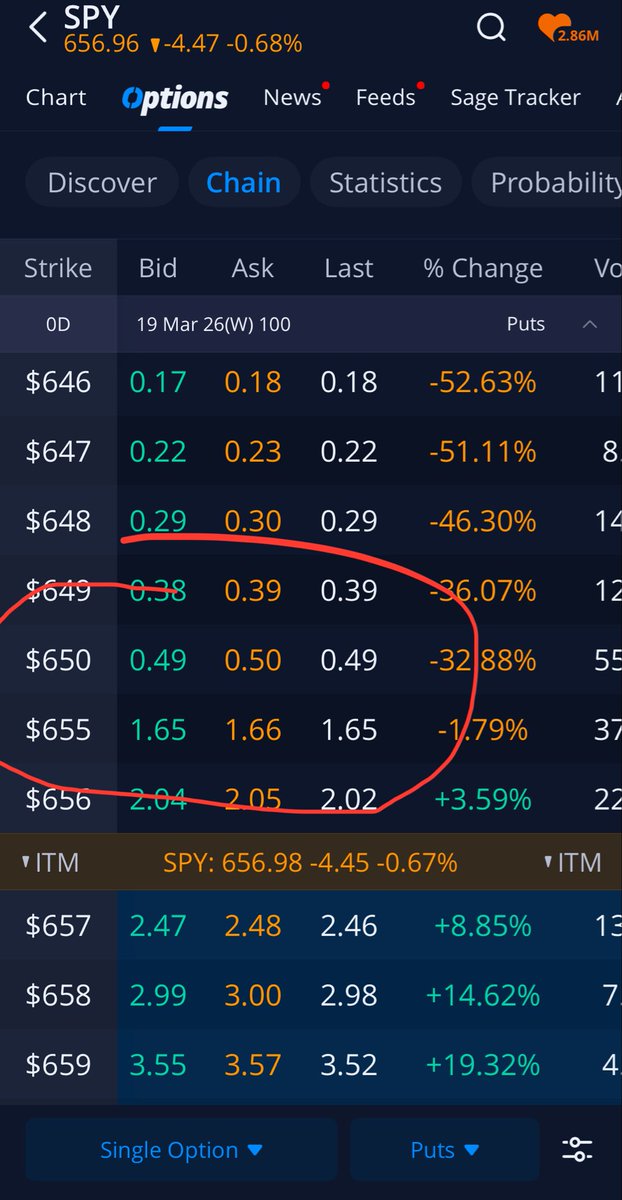
Task: Tap the 0.50 ask for $650
Action: 252,660
